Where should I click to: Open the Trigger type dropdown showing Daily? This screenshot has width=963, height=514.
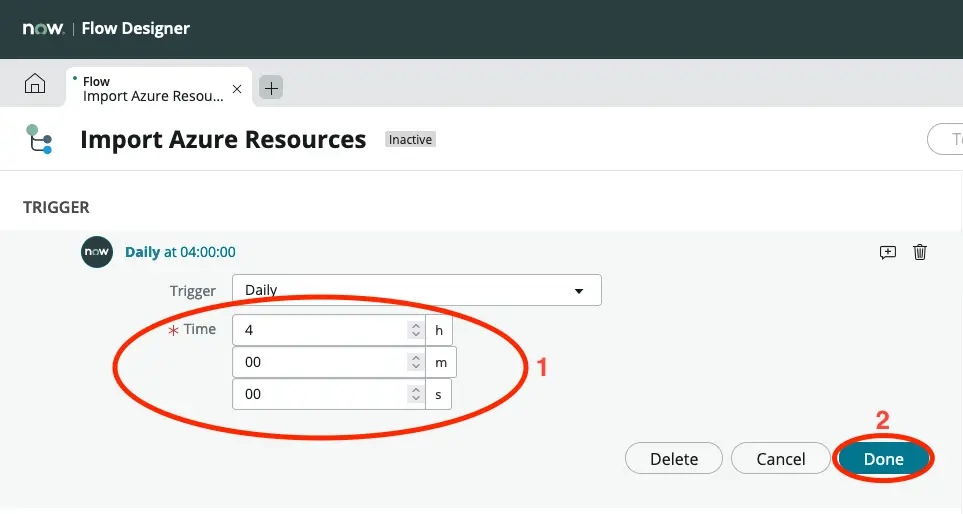coord(416,290)
